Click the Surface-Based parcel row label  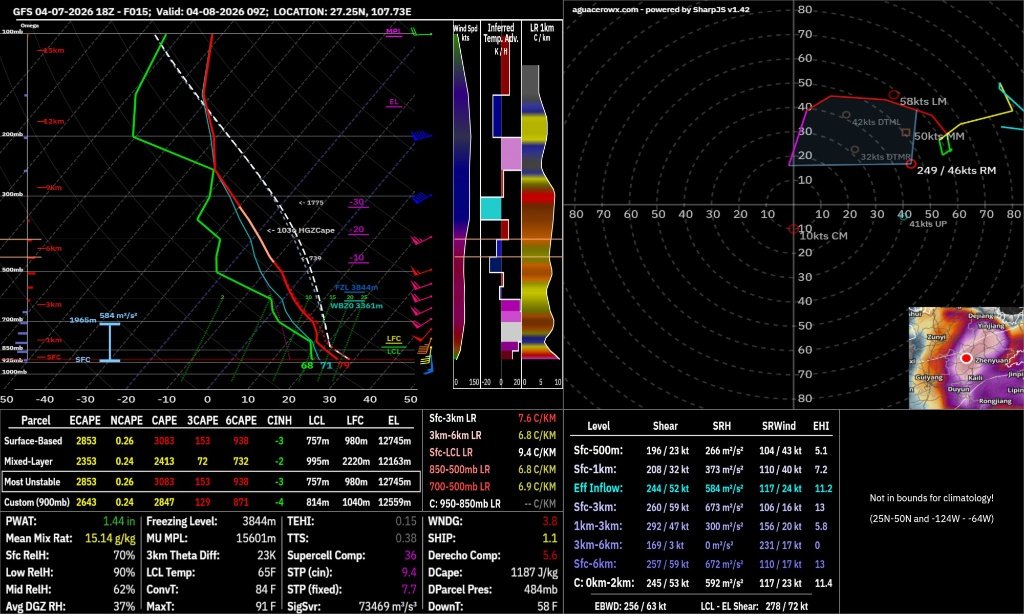click(x=33, y=441)
